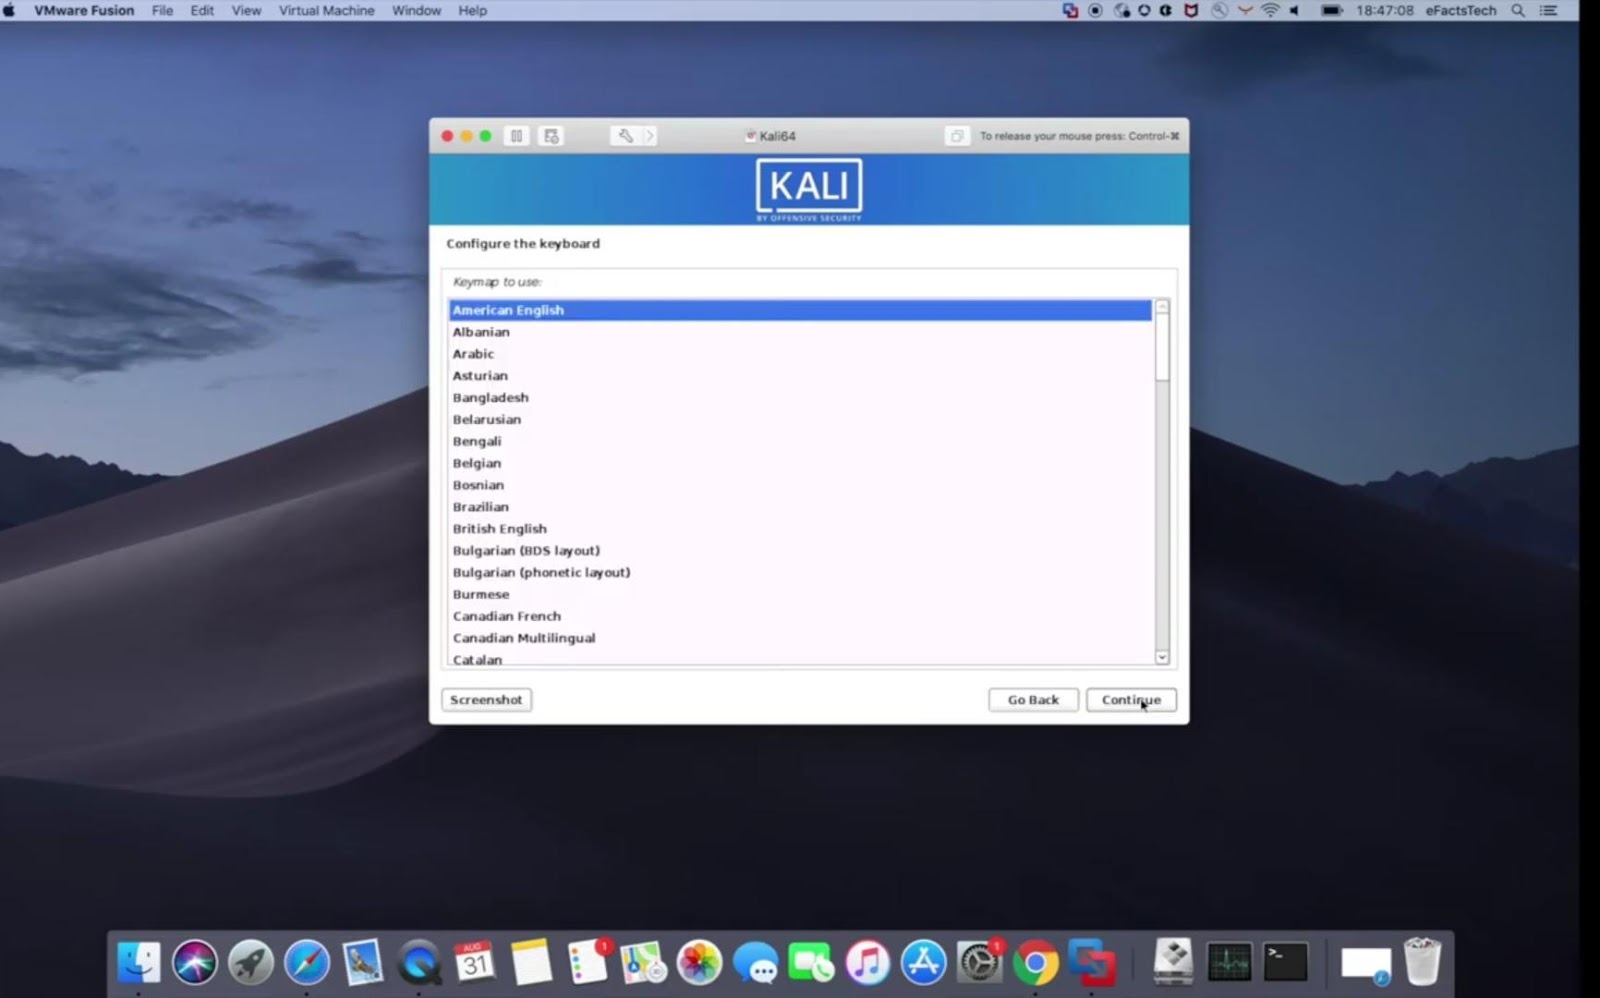Open Notes app in the Dock

(x=531, y=963)
